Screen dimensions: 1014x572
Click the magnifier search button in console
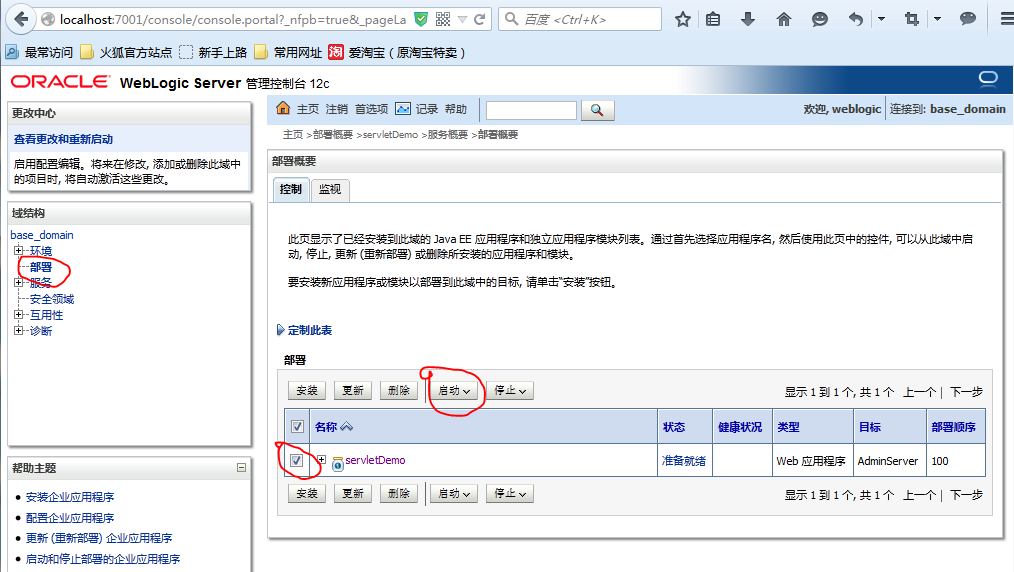(x=597, y=111)
